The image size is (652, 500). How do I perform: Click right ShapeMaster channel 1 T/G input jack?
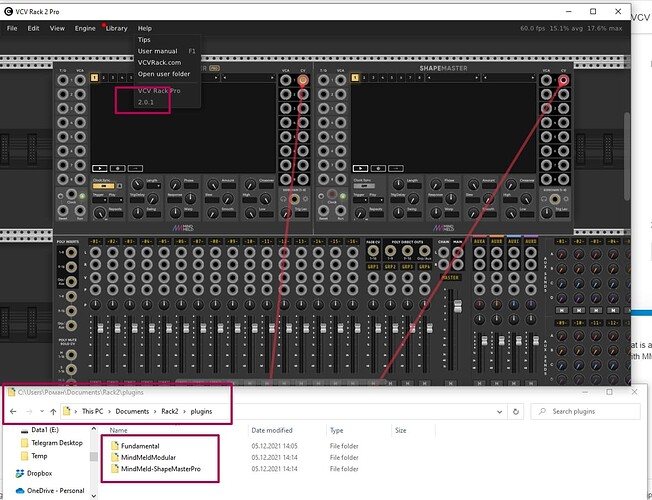click(324, 80)
